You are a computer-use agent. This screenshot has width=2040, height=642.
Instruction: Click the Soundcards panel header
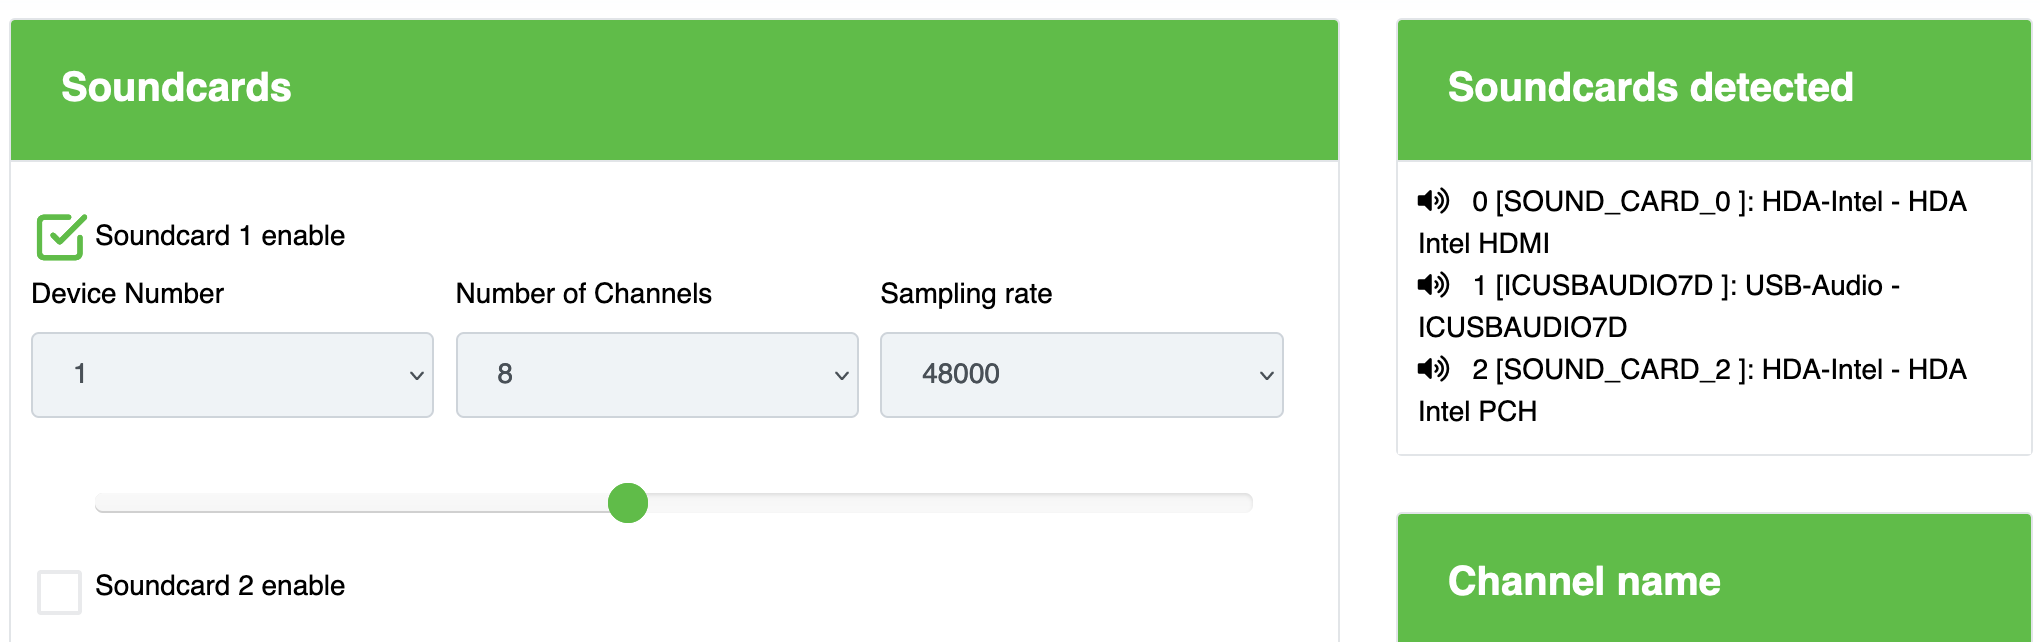click(x=674, y=89)
